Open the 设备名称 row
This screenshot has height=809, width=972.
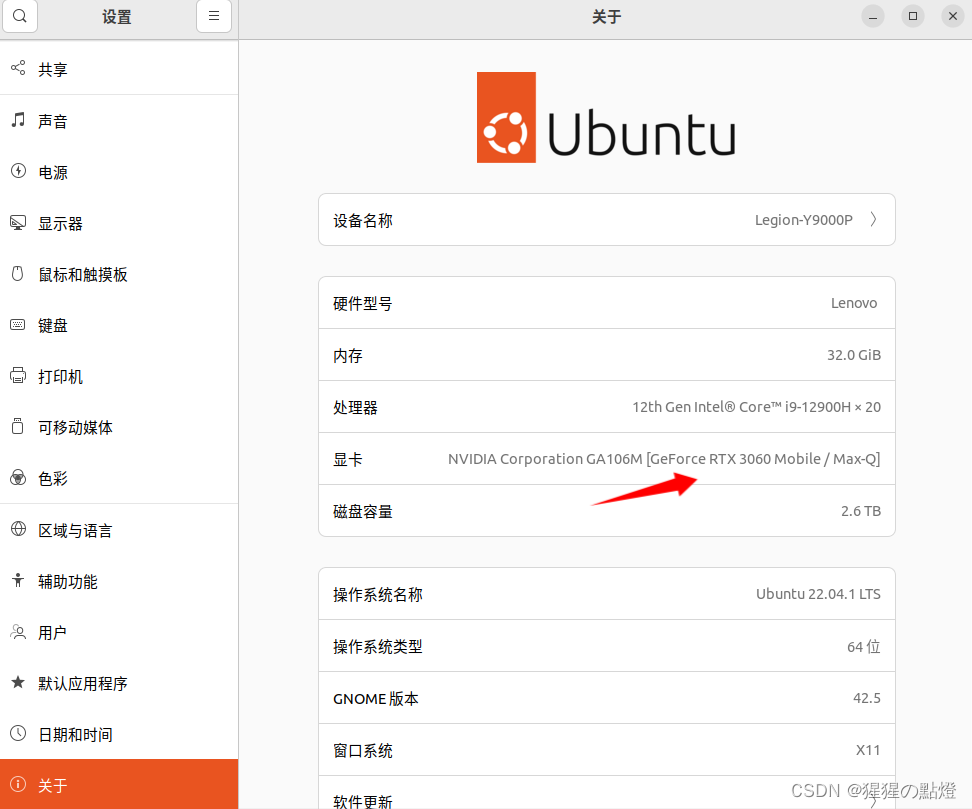point(606,219)
